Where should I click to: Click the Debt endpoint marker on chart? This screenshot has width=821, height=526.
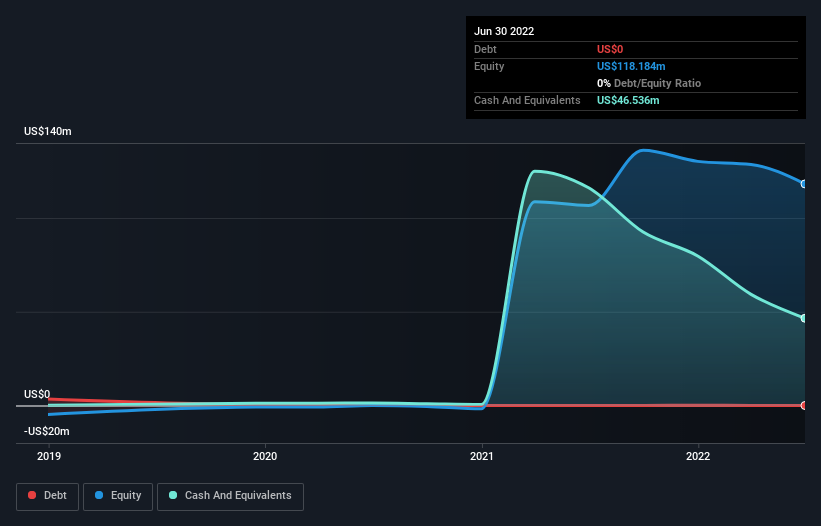804,405
